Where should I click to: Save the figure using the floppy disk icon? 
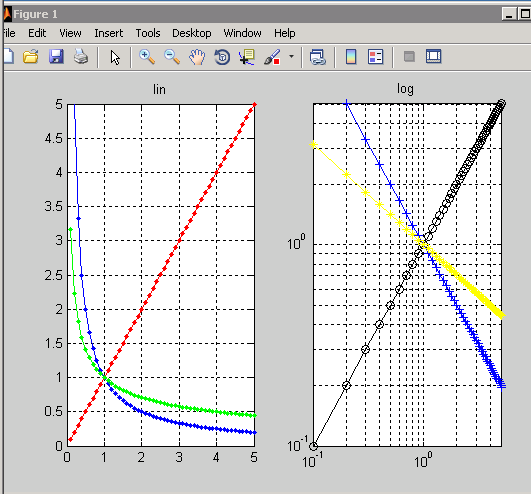point(56,57)
